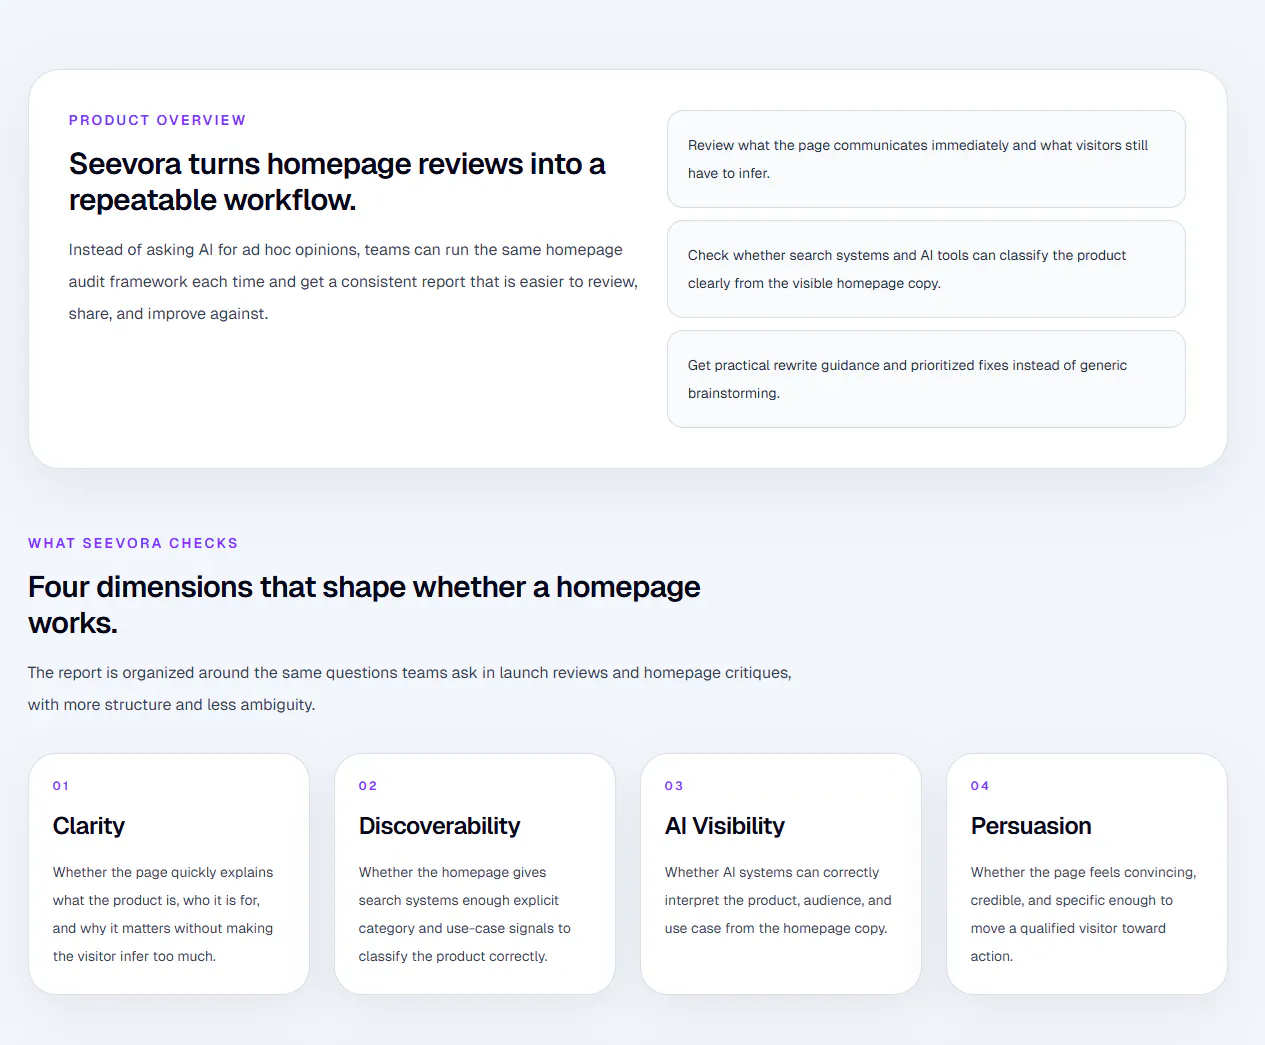Click the Discoverability card title
Image resolution: width=1265 pixels, height=1045 pixels.
(440, 826)
